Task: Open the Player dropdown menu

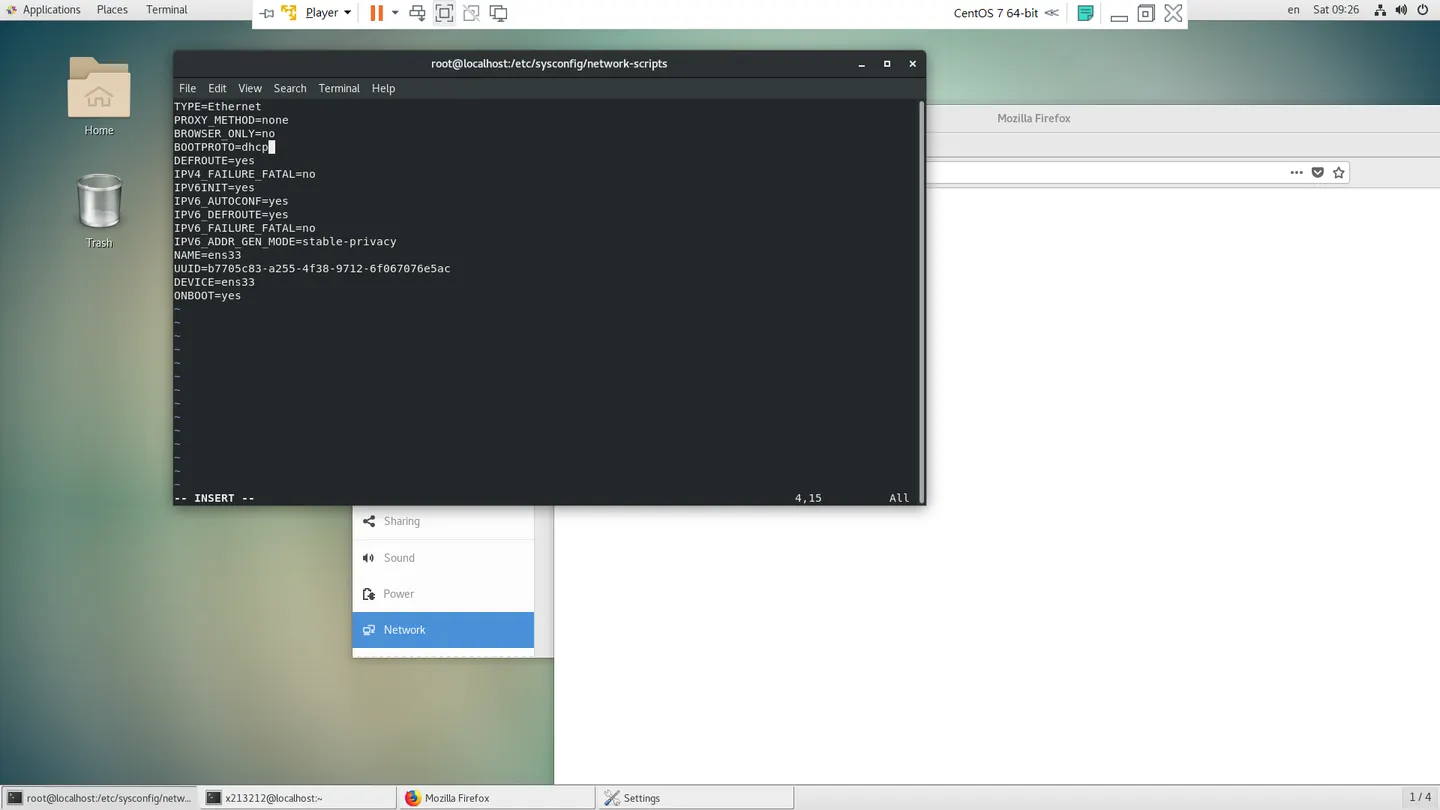Action: [x=328, y=13]
